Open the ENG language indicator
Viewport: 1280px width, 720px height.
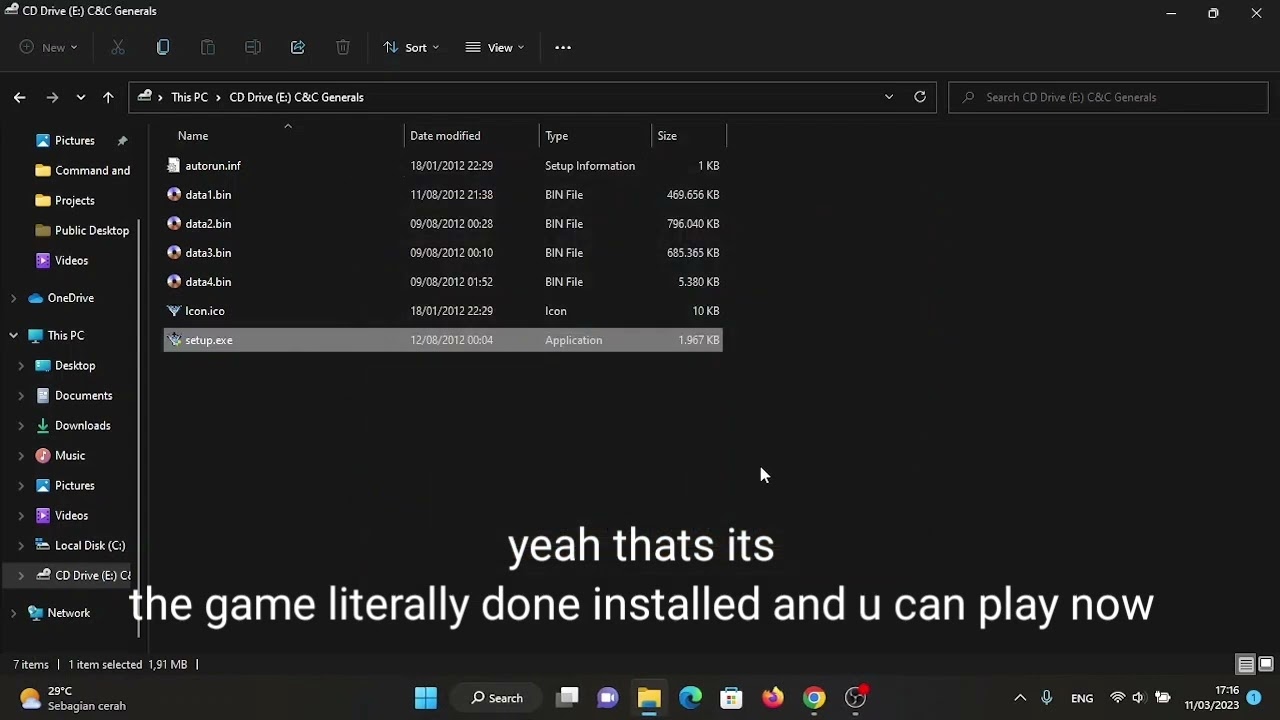click(1082, 698)
